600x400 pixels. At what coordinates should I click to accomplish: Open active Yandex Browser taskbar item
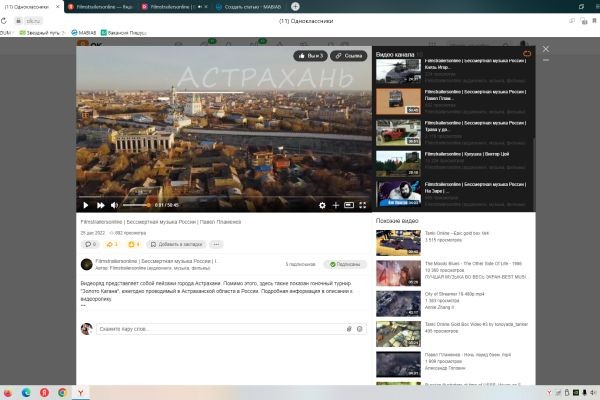click(x=81, y=393)
